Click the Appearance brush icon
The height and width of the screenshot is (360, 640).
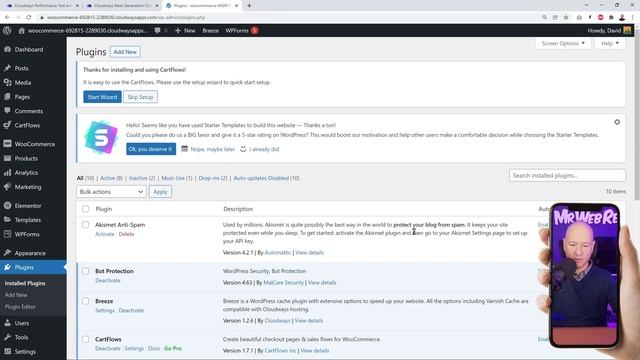pos(7,253)
